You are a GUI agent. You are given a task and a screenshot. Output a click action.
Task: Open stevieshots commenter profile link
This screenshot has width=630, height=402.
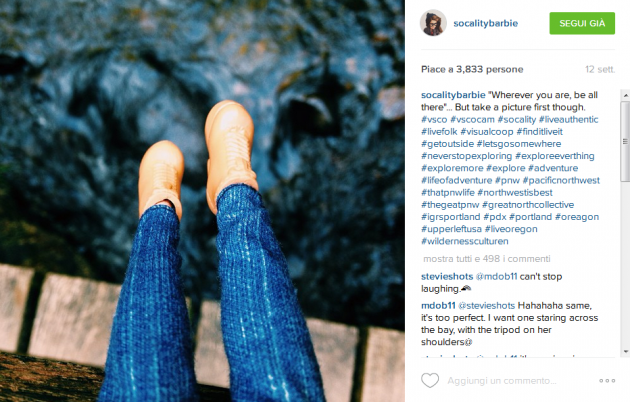click(x=447, y=277)
